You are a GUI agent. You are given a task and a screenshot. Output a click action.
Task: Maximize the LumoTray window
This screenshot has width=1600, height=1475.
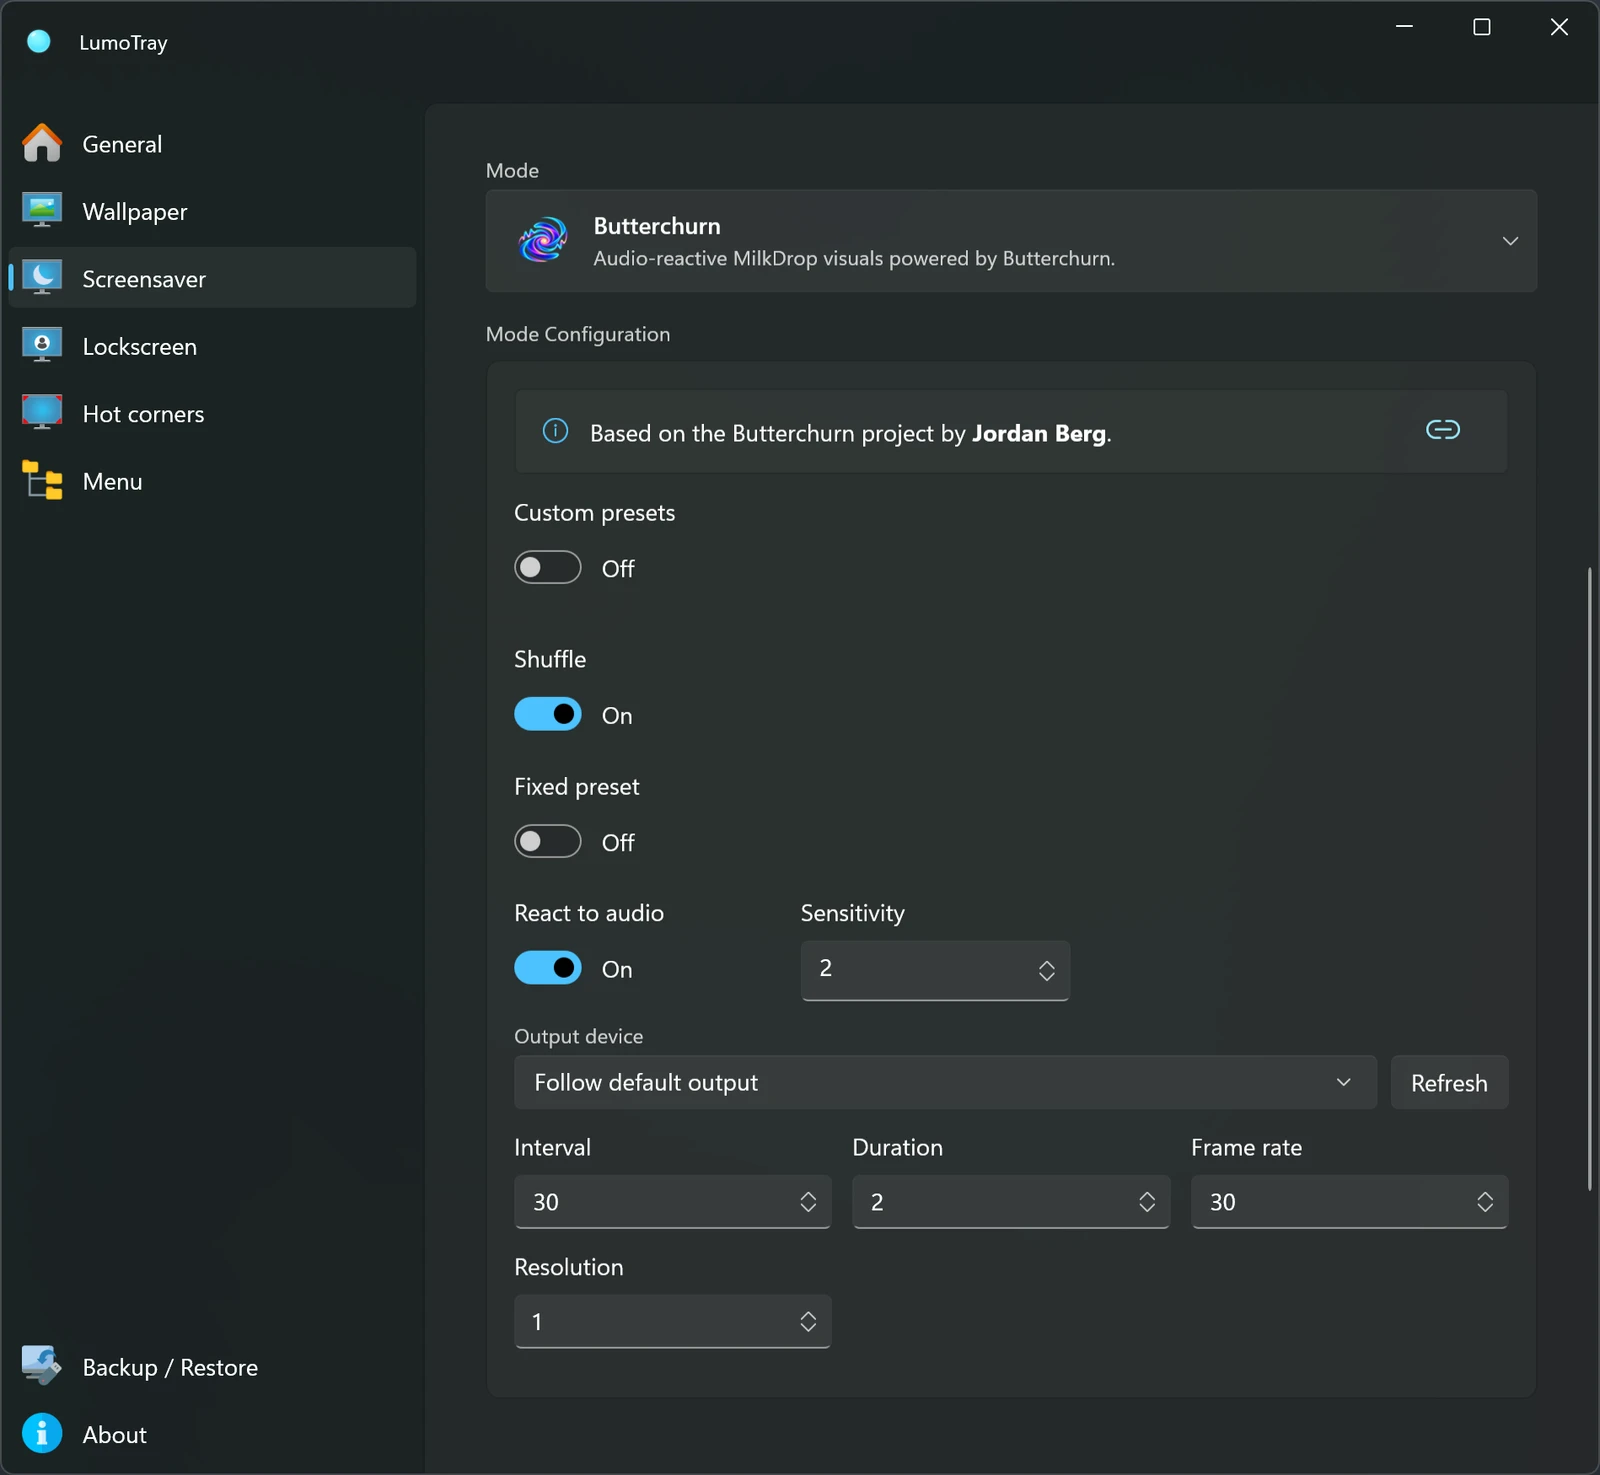coord(1482,27)
